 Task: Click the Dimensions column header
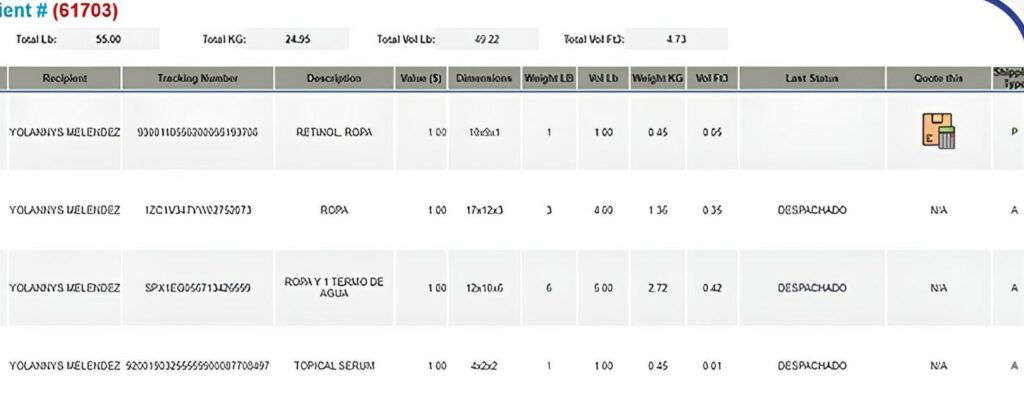(x=484, y=78)
